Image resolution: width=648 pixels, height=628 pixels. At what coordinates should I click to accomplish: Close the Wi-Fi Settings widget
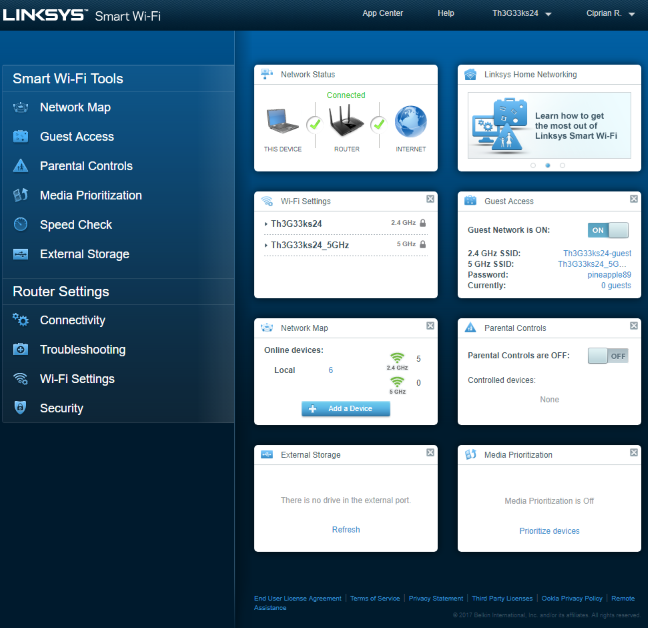430,199
